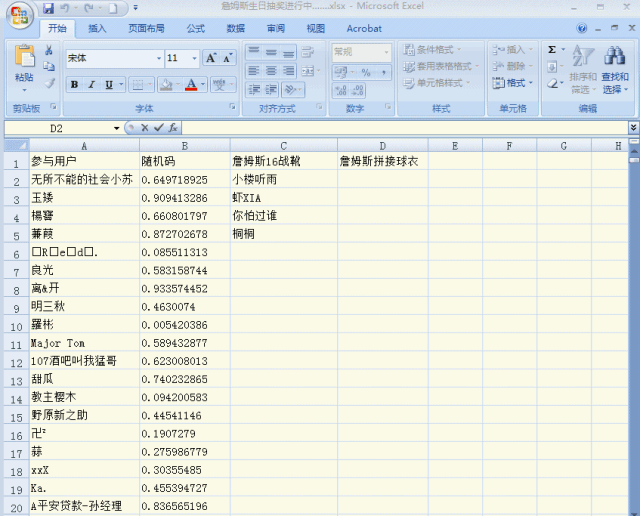Center text horizontally
This screenshot has height=516, width=640.
[271, 71]
